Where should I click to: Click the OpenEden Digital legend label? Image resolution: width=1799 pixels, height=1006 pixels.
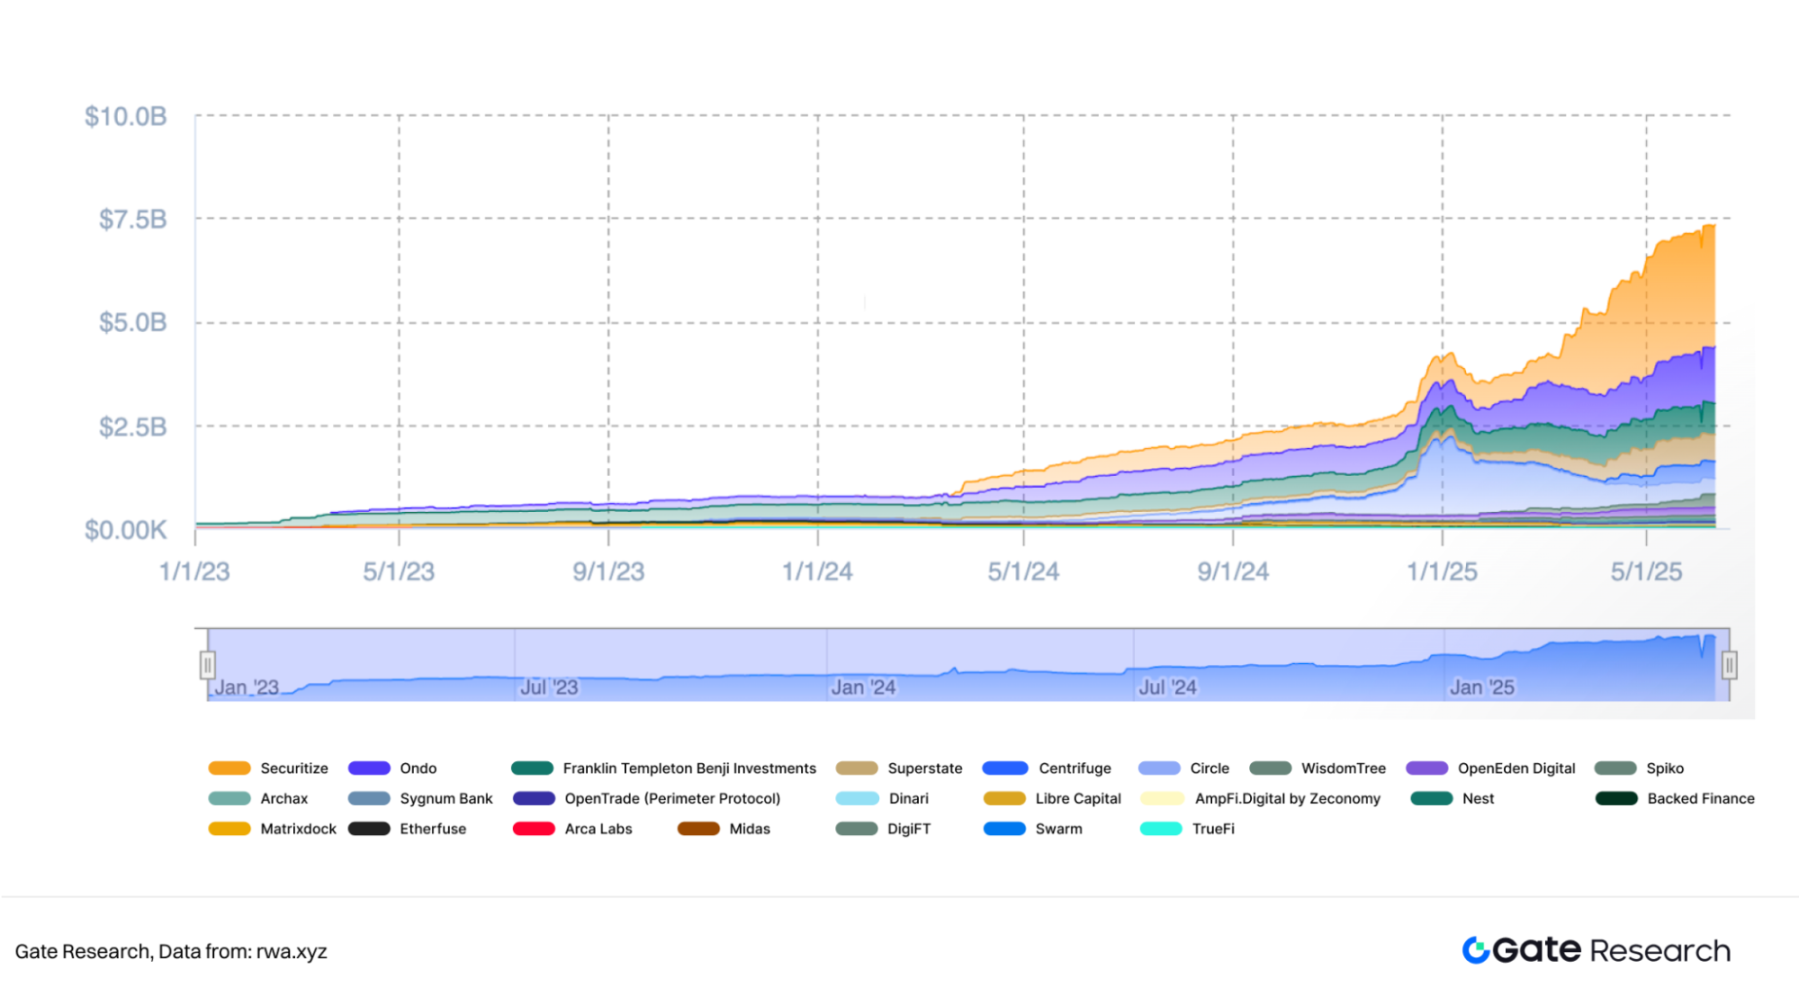click(1515, 768)
